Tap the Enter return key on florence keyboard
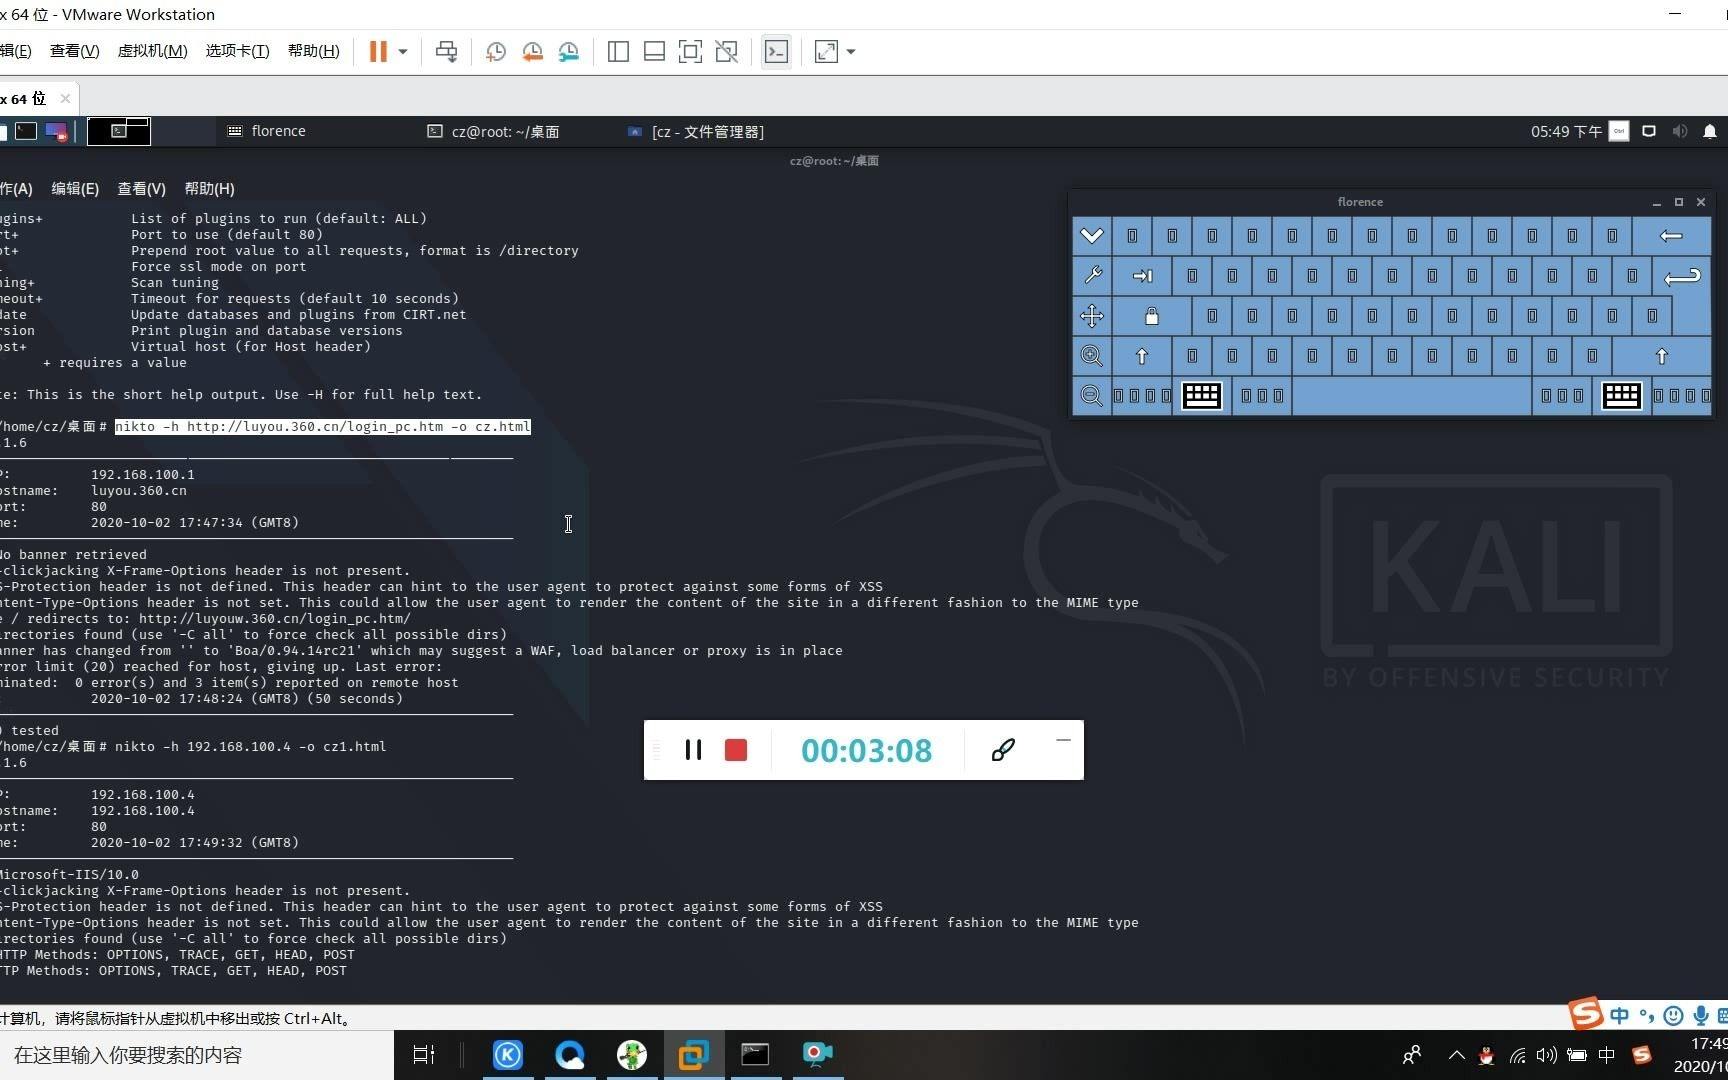Screen dimensions: 1728x1080 (x=1682, y=276)
